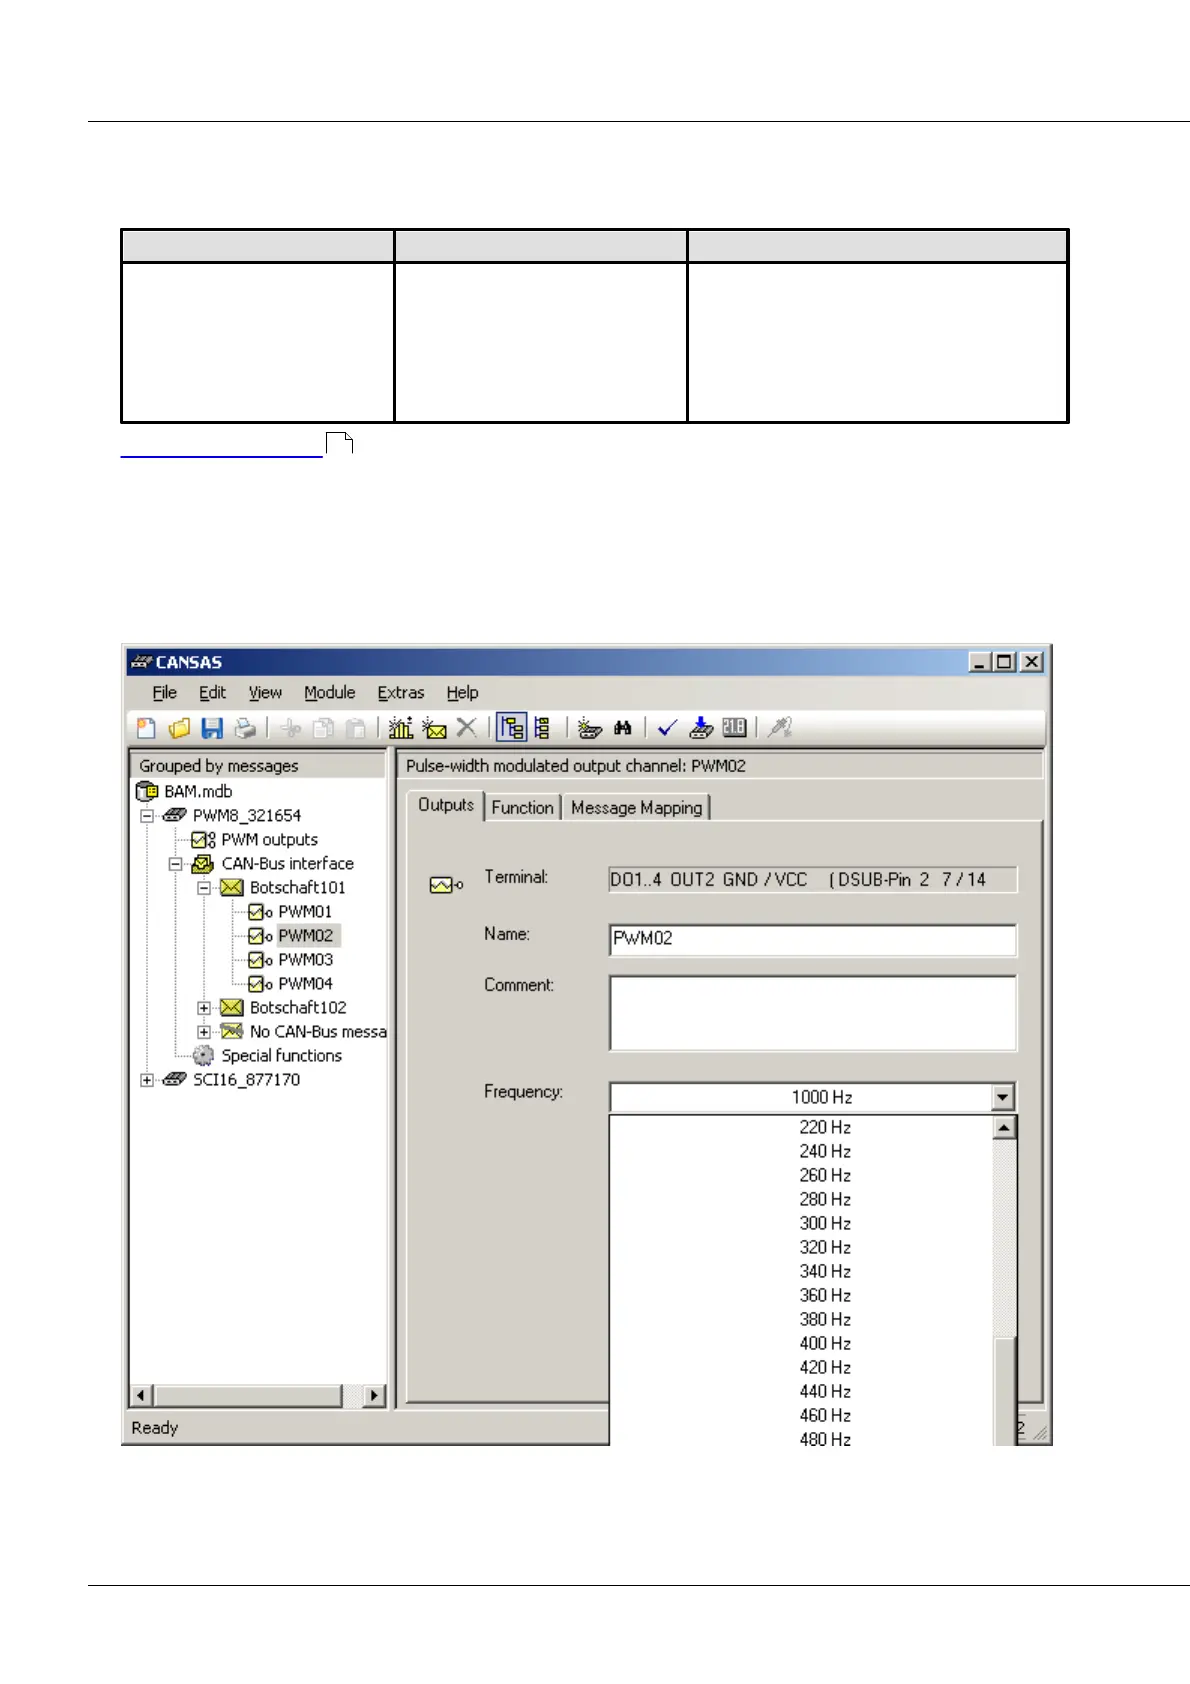Image resolution: width=1190 pixels, height=1684 pixels.
Task: Select PWM01 in the tree
Action: coord(305,911)
